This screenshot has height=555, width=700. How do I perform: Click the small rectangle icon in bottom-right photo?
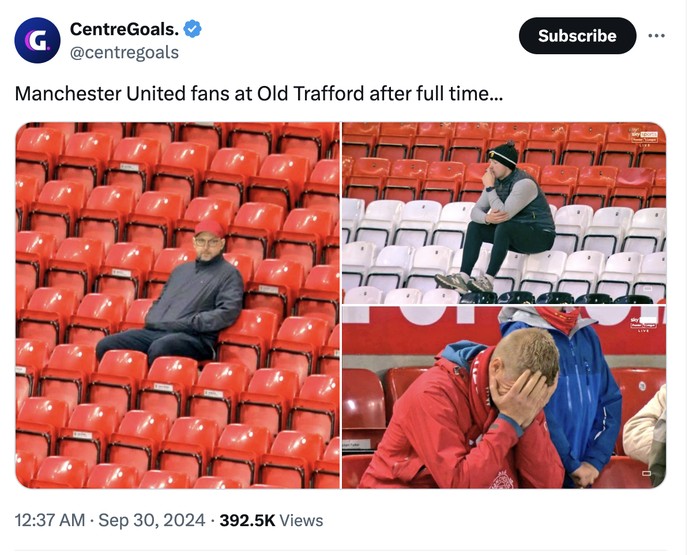(646, 470)
